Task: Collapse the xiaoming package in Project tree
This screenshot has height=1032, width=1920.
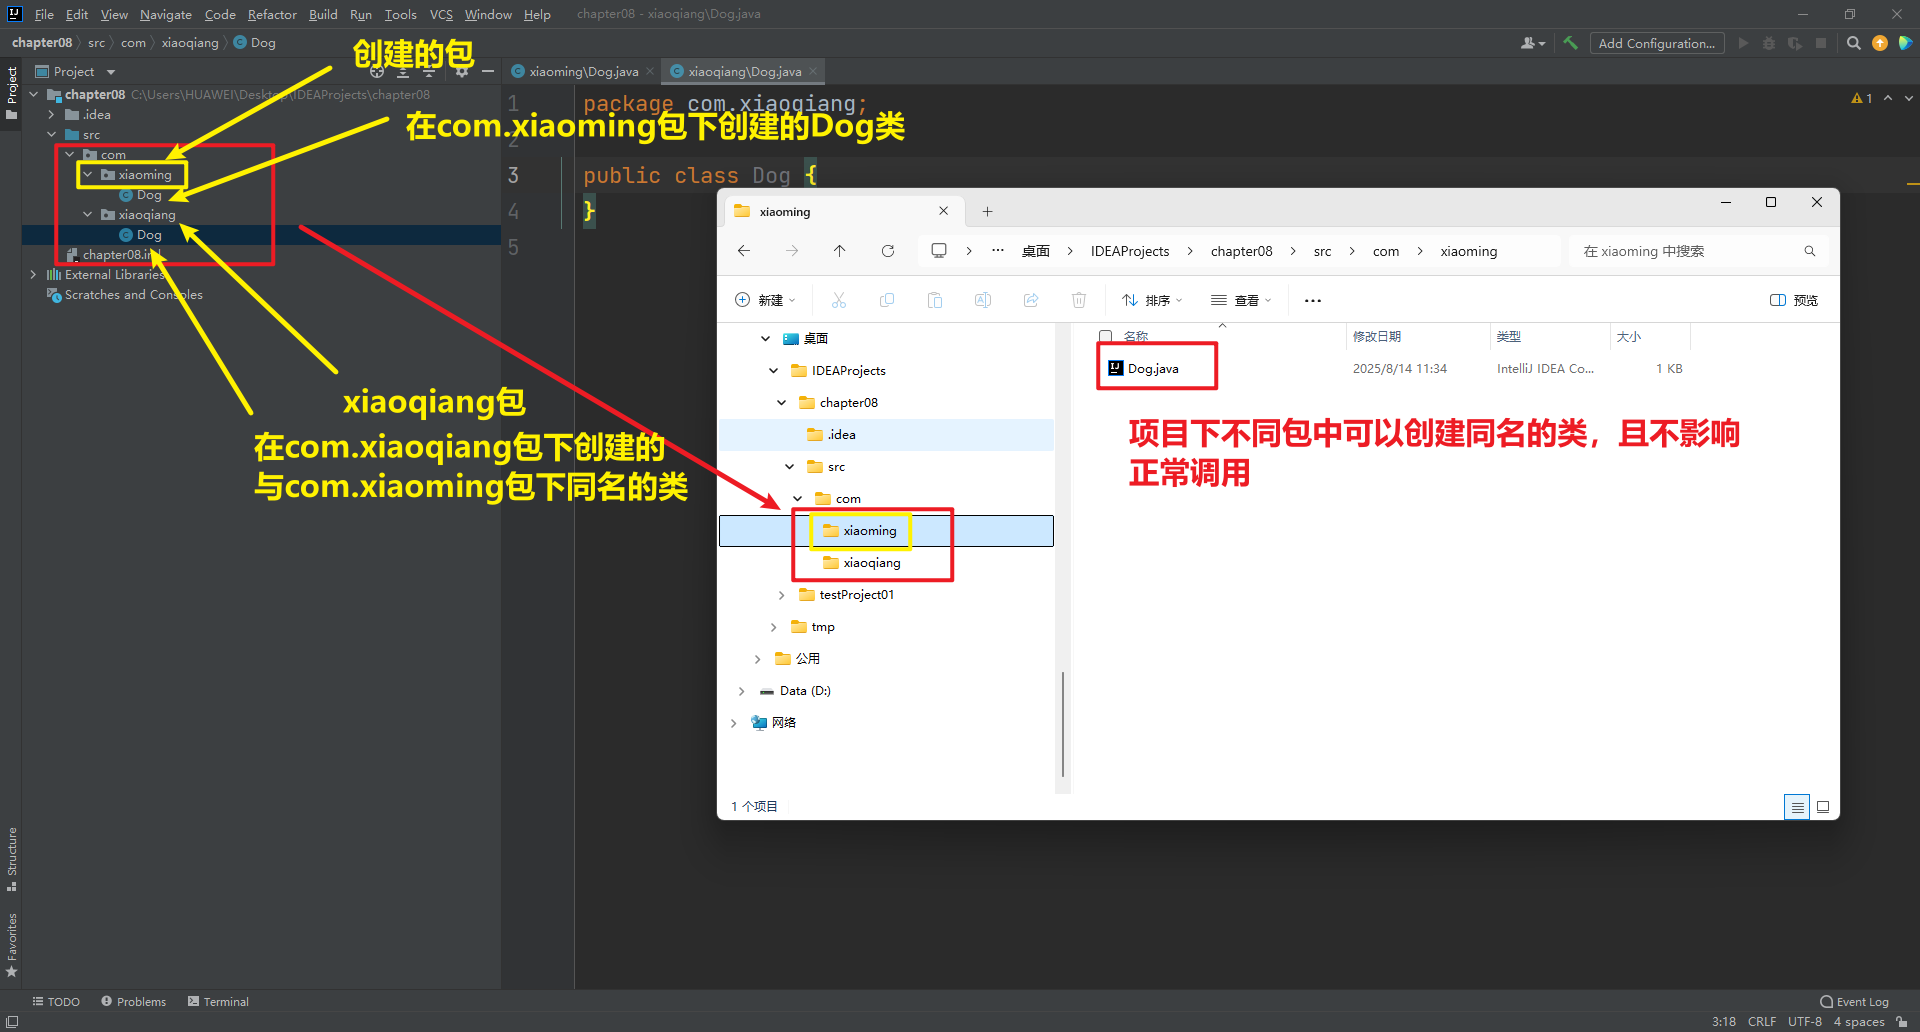Action: 87,174
